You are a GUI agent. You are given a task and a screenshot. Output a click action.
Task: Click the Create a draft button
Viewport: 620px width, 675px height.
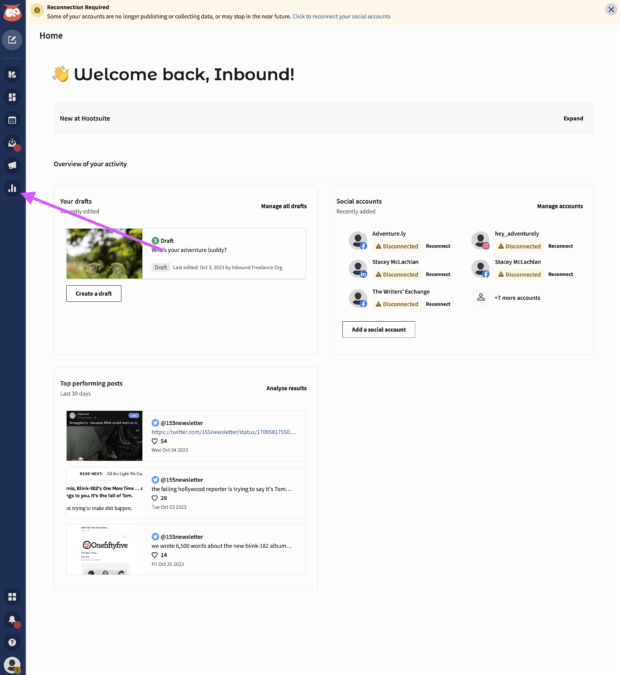click(x=94, y=294)
